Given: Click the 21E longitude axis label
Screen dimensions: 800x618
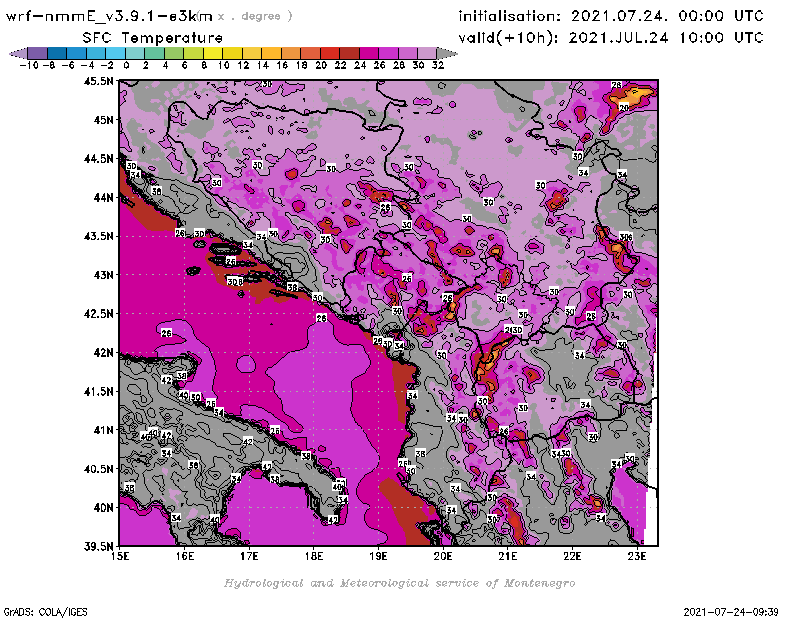Looking at the screenshot, I should tap(508, 556).
